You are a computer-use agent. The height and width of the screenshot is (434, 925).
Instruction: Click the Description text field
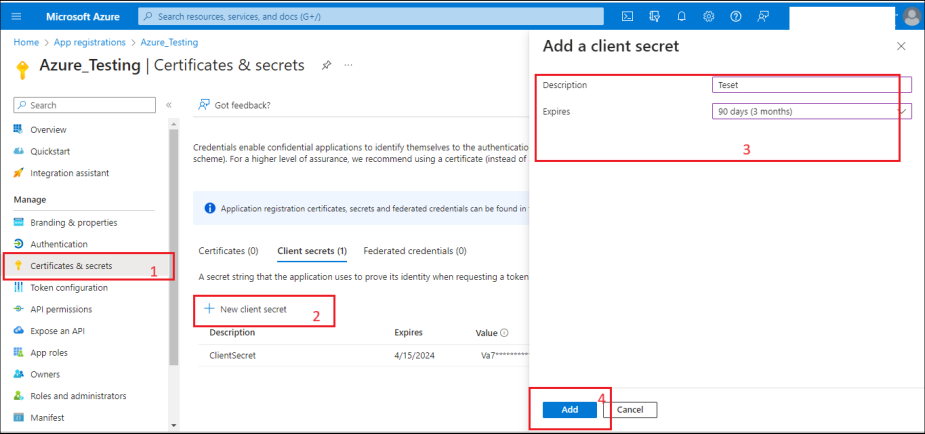(x=810, y=85)
